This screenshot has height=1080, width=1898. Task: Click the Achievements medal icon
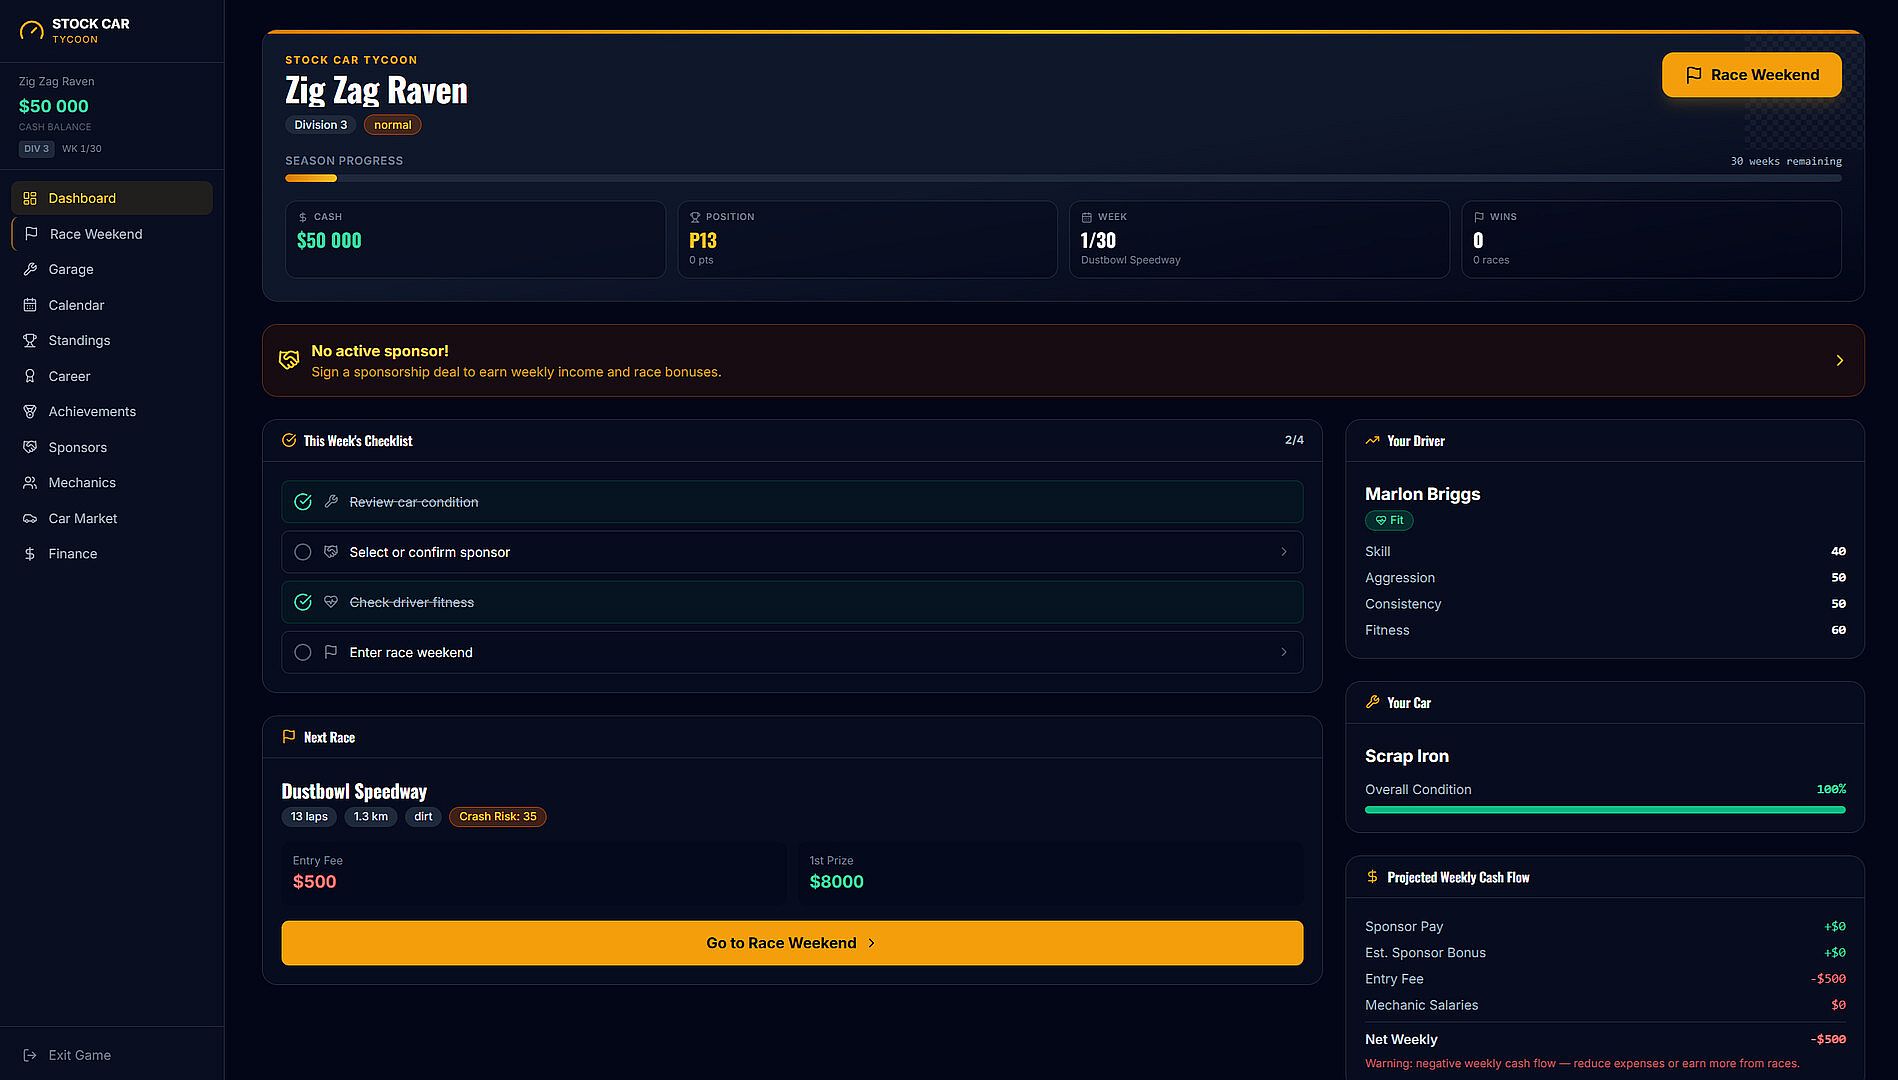tap(30, 411)
